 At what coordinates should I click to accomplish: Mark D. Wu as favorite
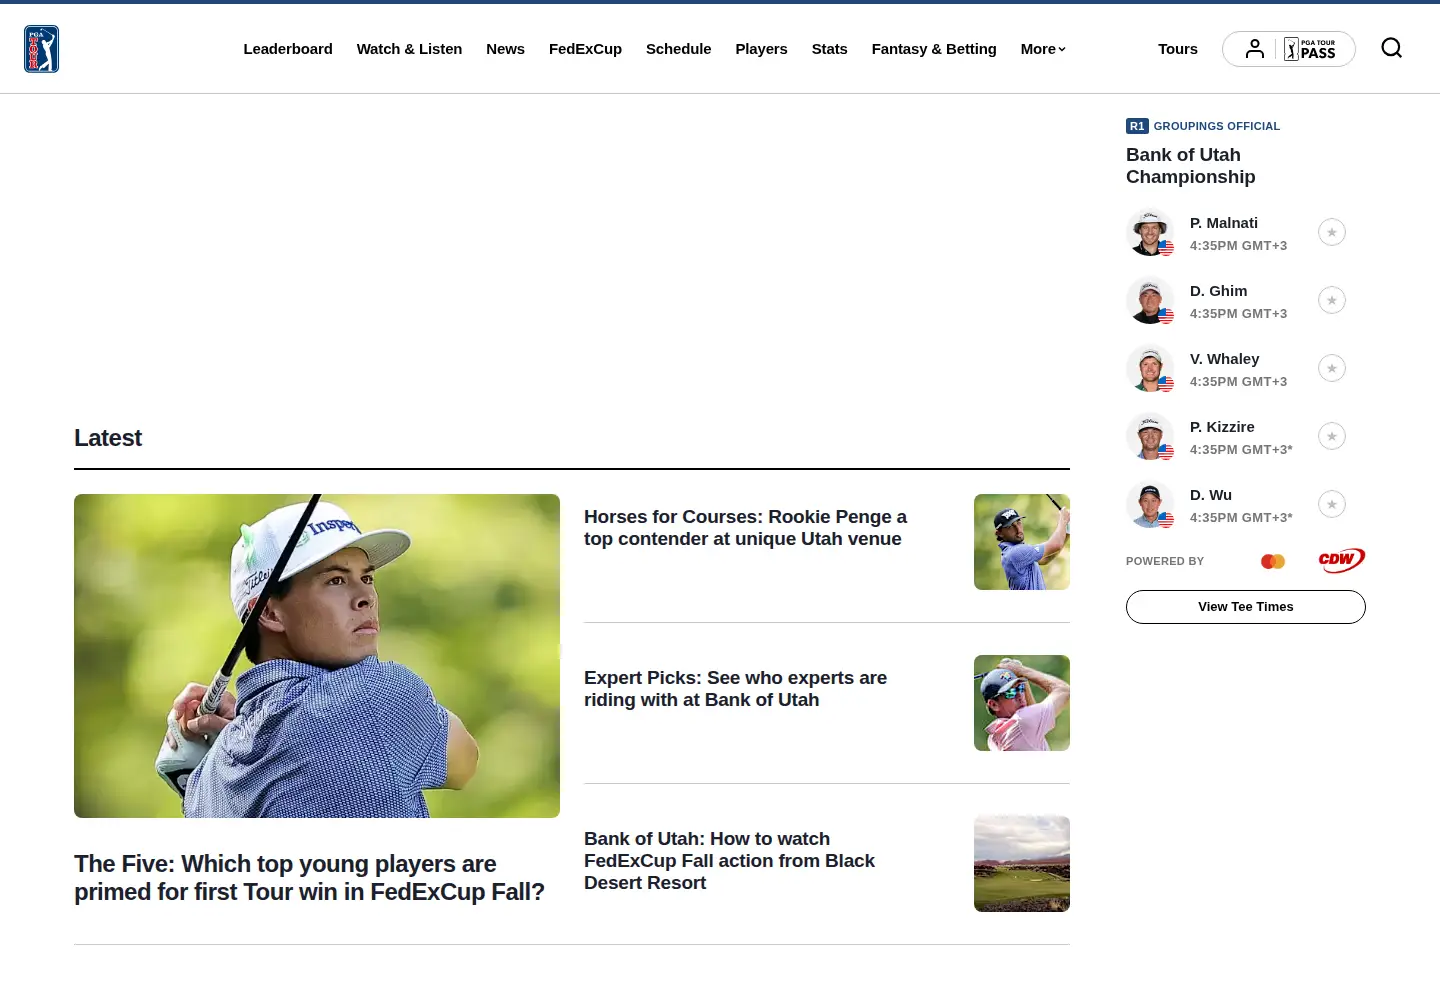tap(1332, 504)
